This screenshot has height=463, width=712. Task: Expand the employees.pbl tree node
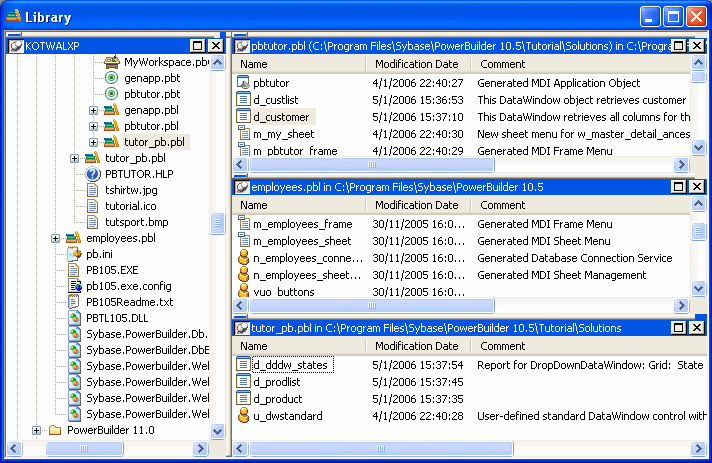pyautogui.click(x=55, y=238)
